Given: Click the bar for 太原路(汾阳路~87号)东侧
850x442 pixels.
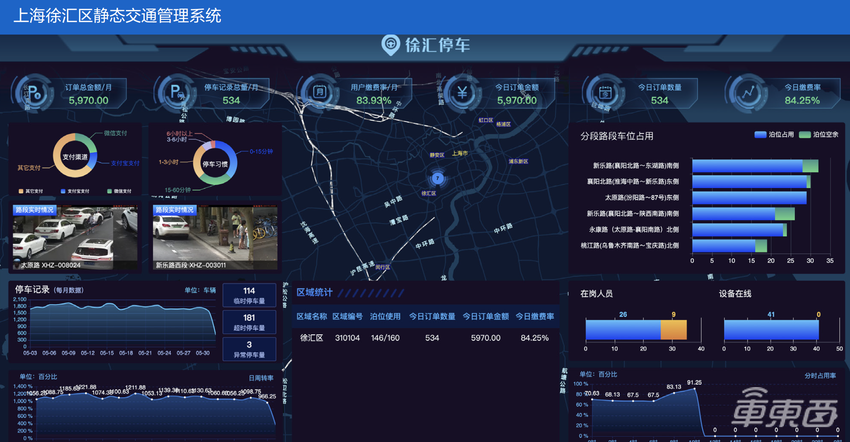Looking at the screenshot, I should click(x=749, y=197).
